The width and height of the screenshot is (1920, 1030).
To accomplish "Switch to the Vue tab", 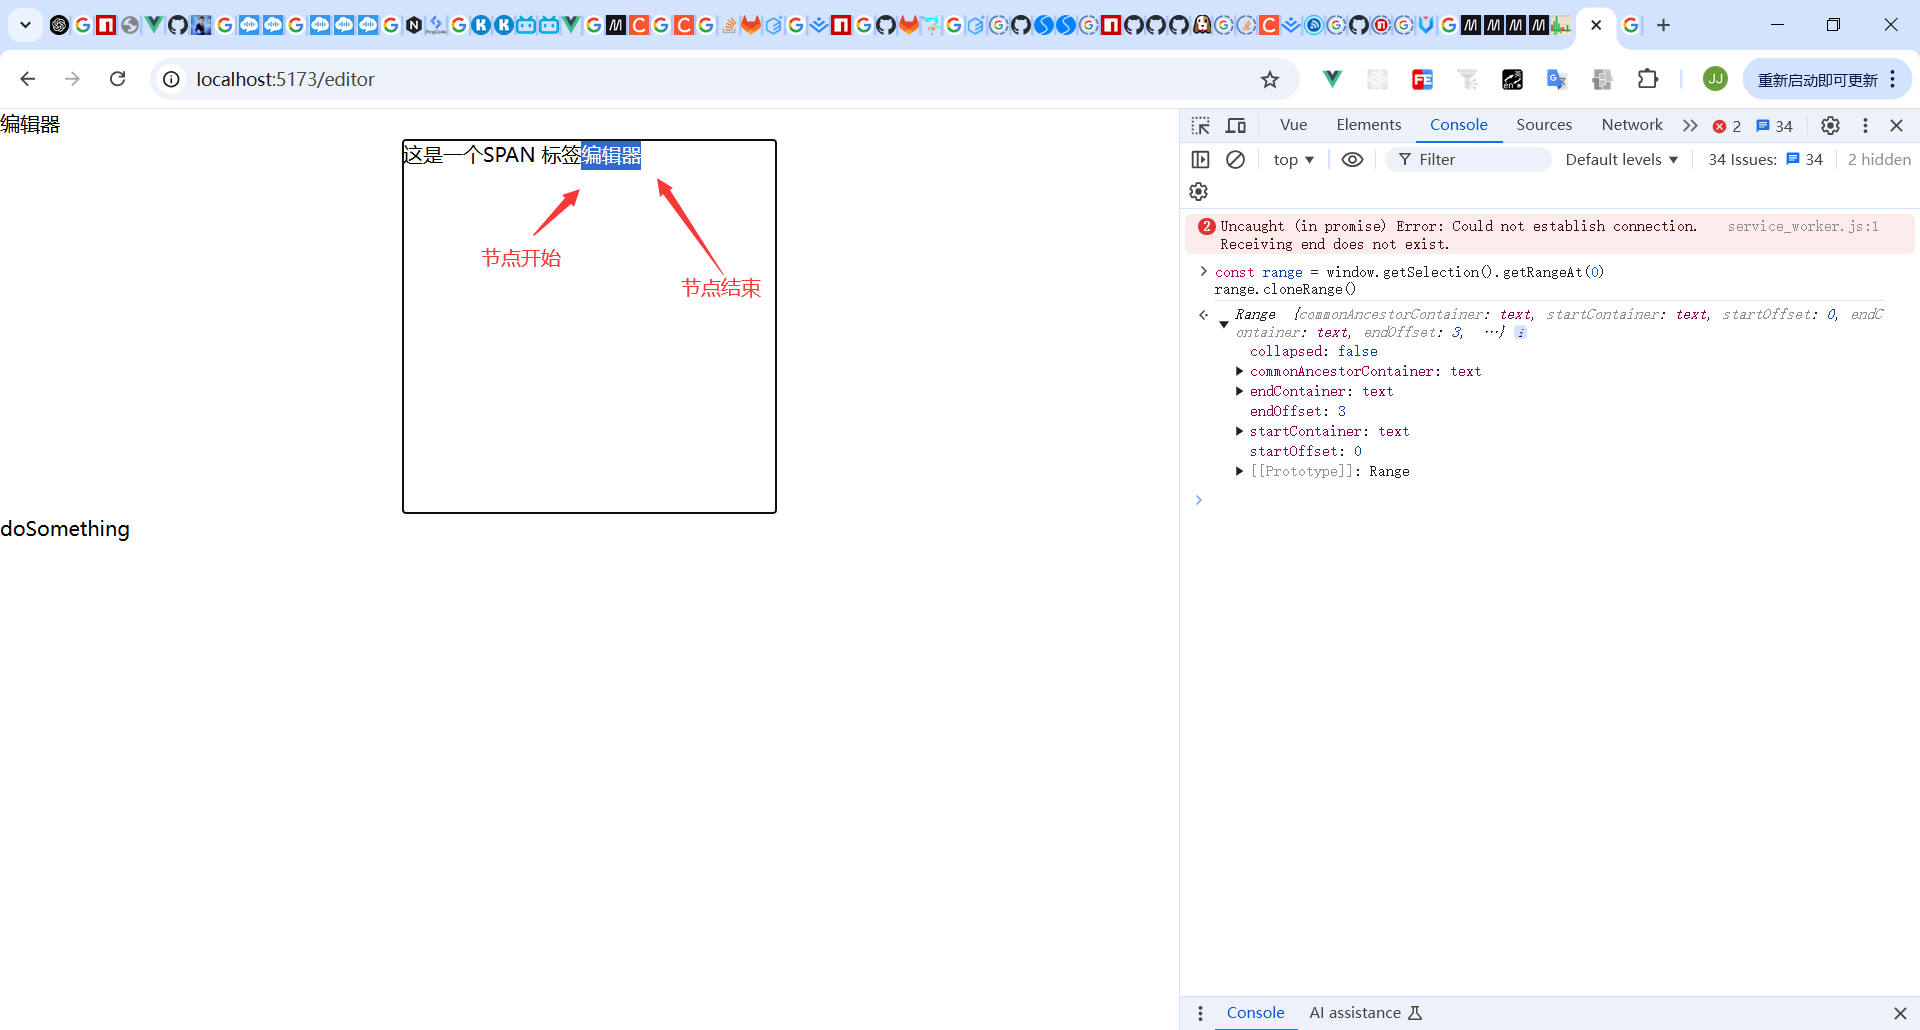I will click(x=1293, y=125).
